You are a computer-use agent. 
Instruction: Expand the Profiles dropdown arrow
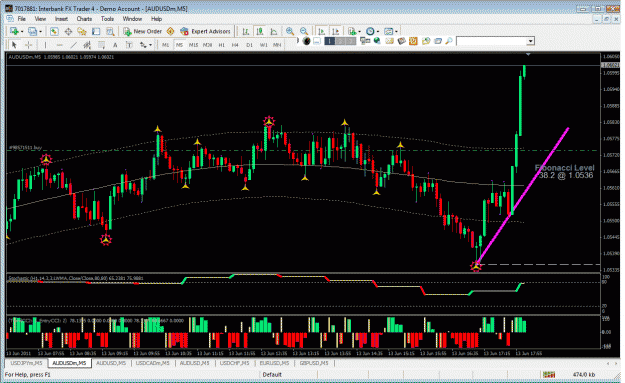click(40, 31)
